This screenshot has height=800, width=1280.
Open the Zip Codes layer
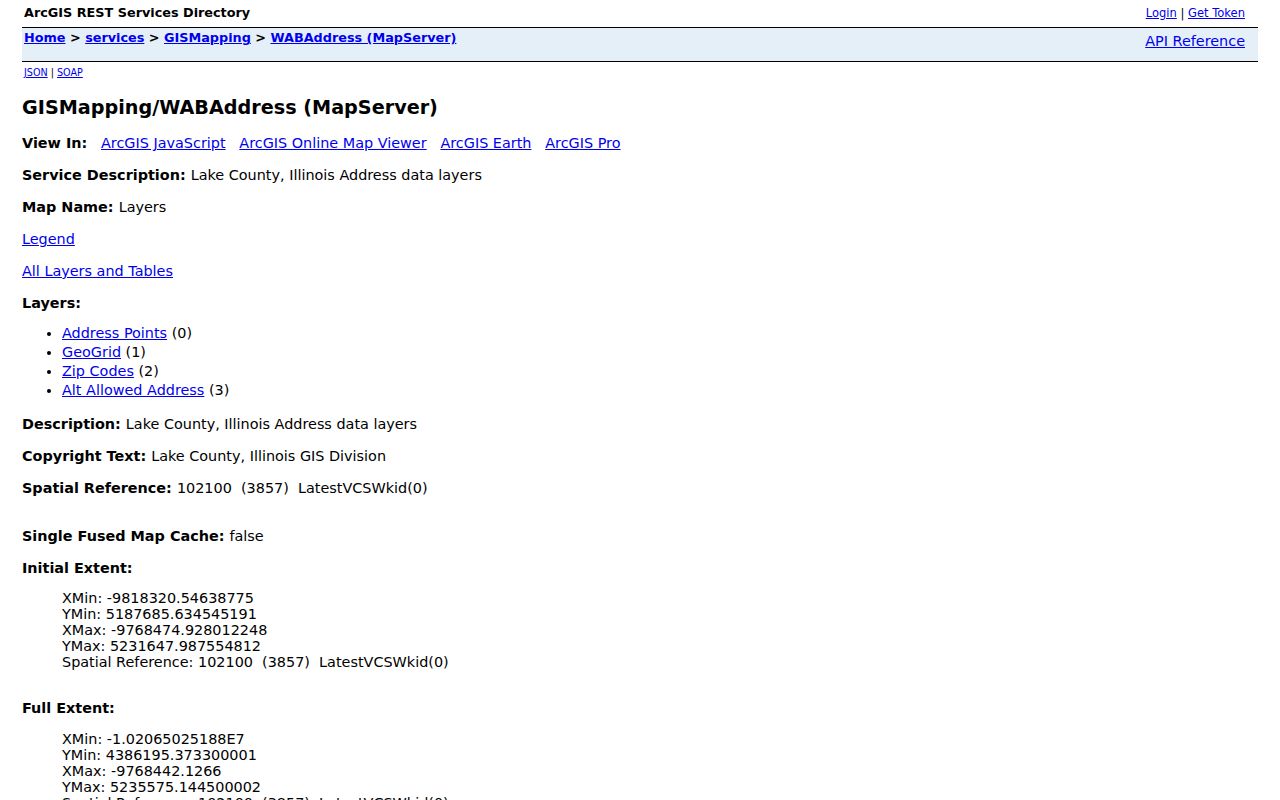(98, 371)
